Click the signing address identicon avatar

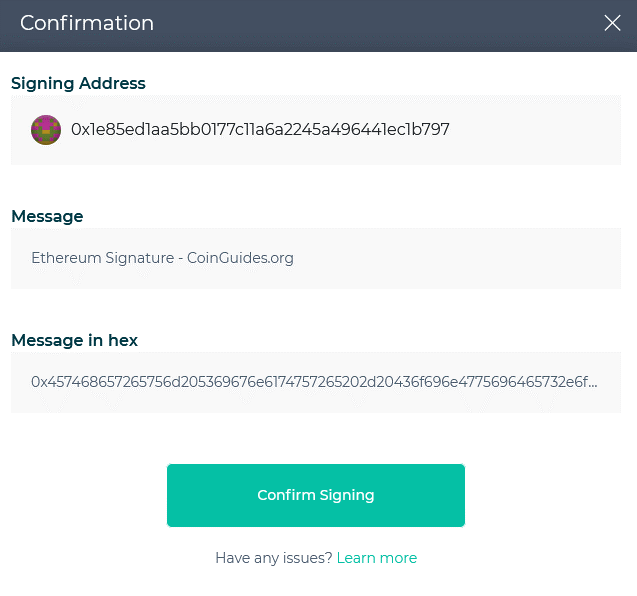click(46, 130)
